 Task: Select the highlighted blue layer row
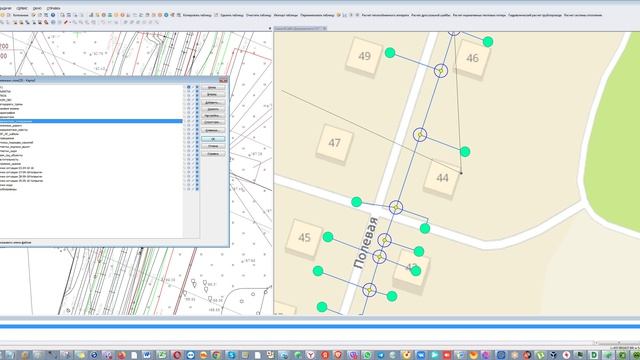tap(91, 121)
